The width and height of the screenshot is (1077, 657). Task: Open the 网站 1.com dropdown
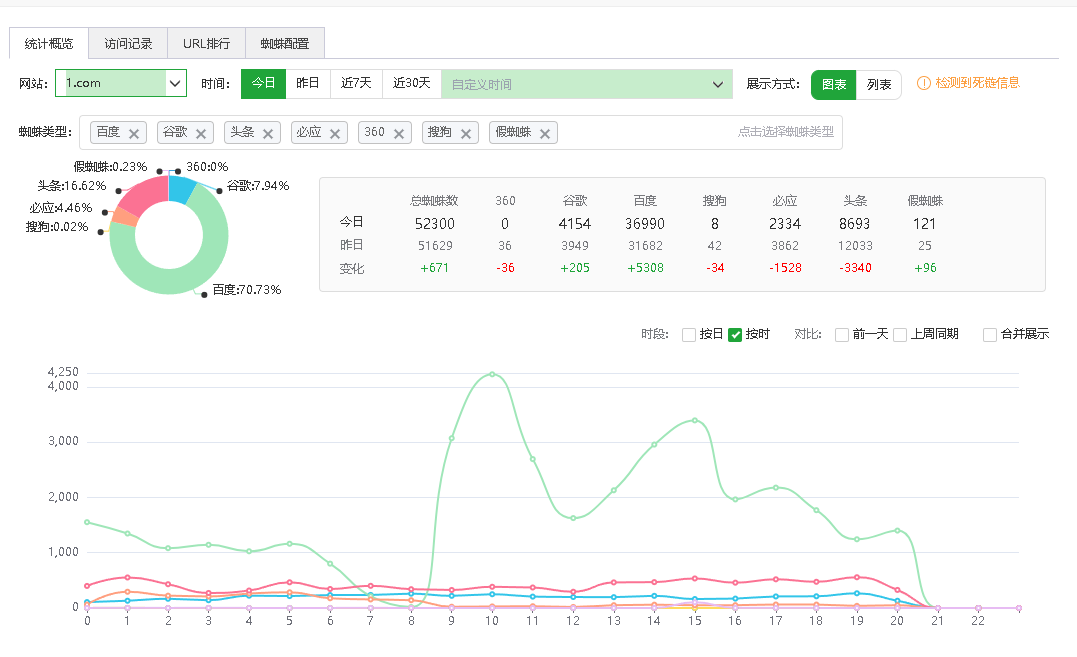coord(121,83)
